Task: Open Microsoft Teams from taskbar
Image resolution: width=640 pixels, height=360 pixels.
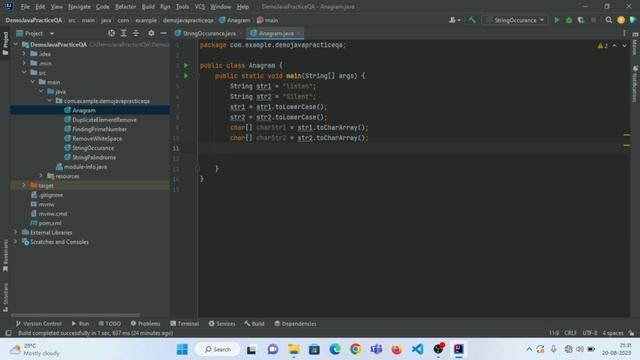Action: 376,349
